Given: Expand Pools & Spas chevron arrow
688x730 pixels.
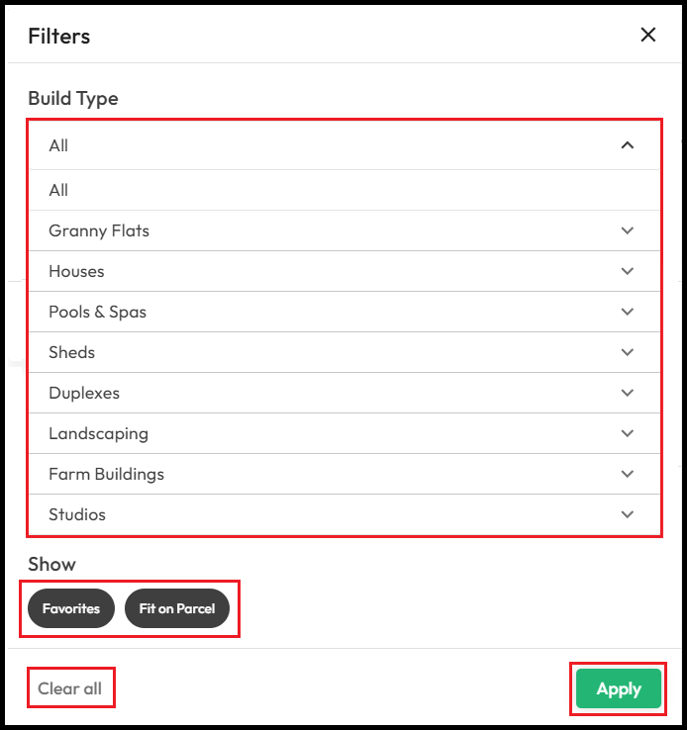Looking at the screenshot, I should tap(627, 311).
